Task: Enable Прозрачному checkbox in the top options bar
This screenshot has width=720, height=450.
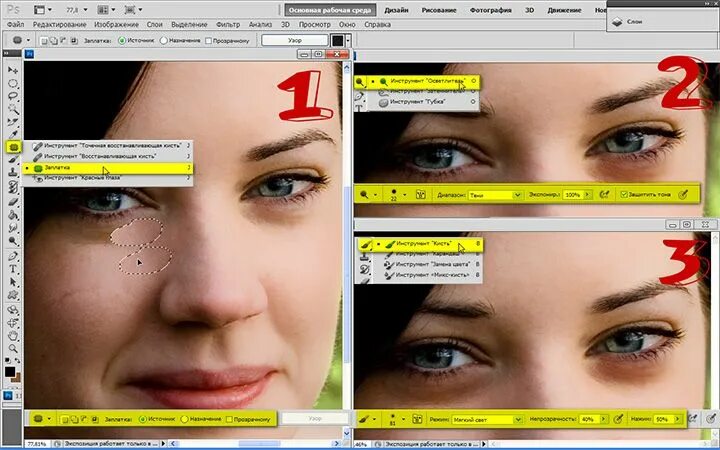Action: pyautogui.click(x=208, y=41)
